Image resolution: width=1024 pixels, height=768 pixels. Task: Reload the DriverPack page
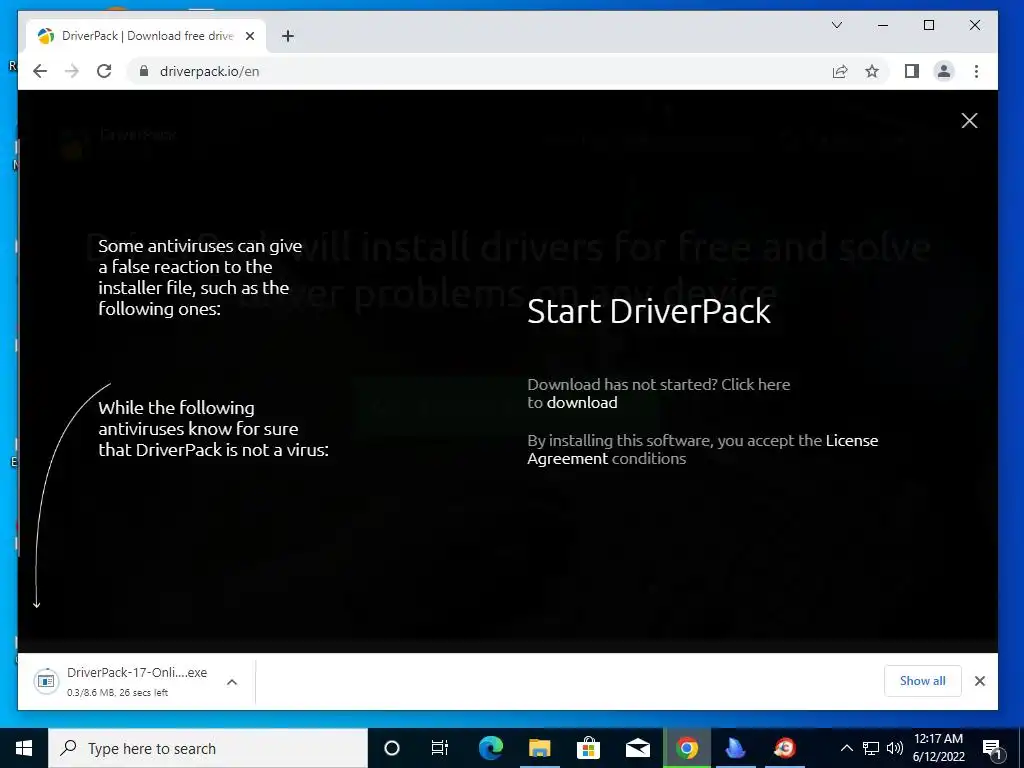point(104,71)
